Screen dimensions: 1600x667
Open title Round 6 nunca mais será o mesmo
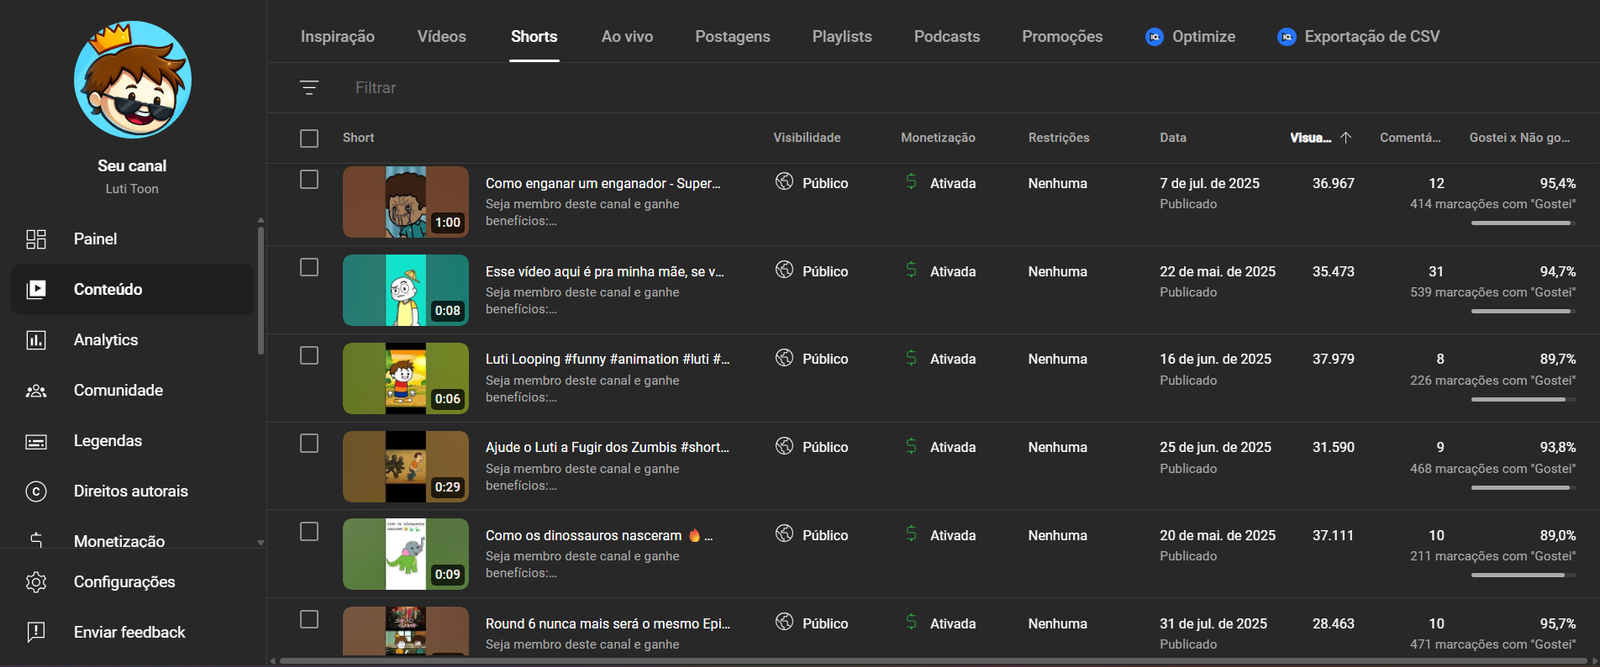pyautogui.click(x=608, y=623)
